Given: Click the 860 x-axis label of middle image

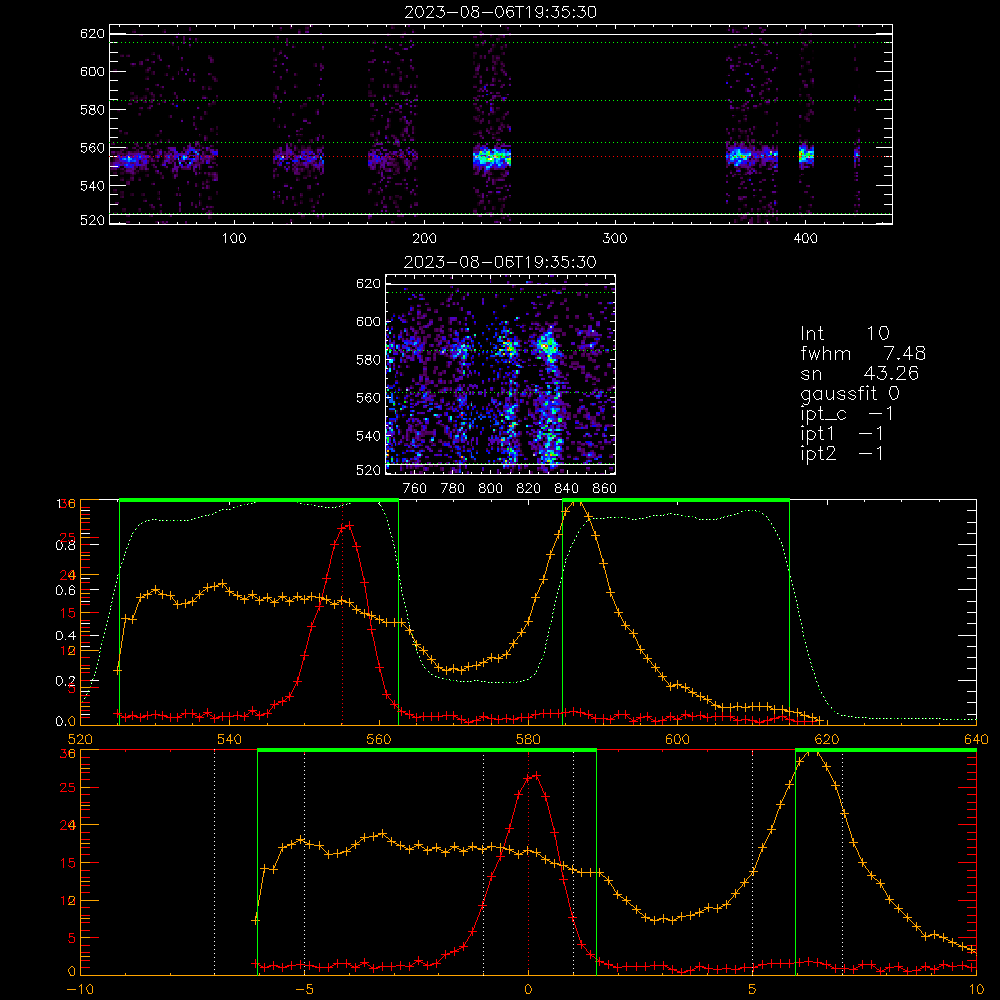Looking at the screenshot, I should tap(605, 489).
